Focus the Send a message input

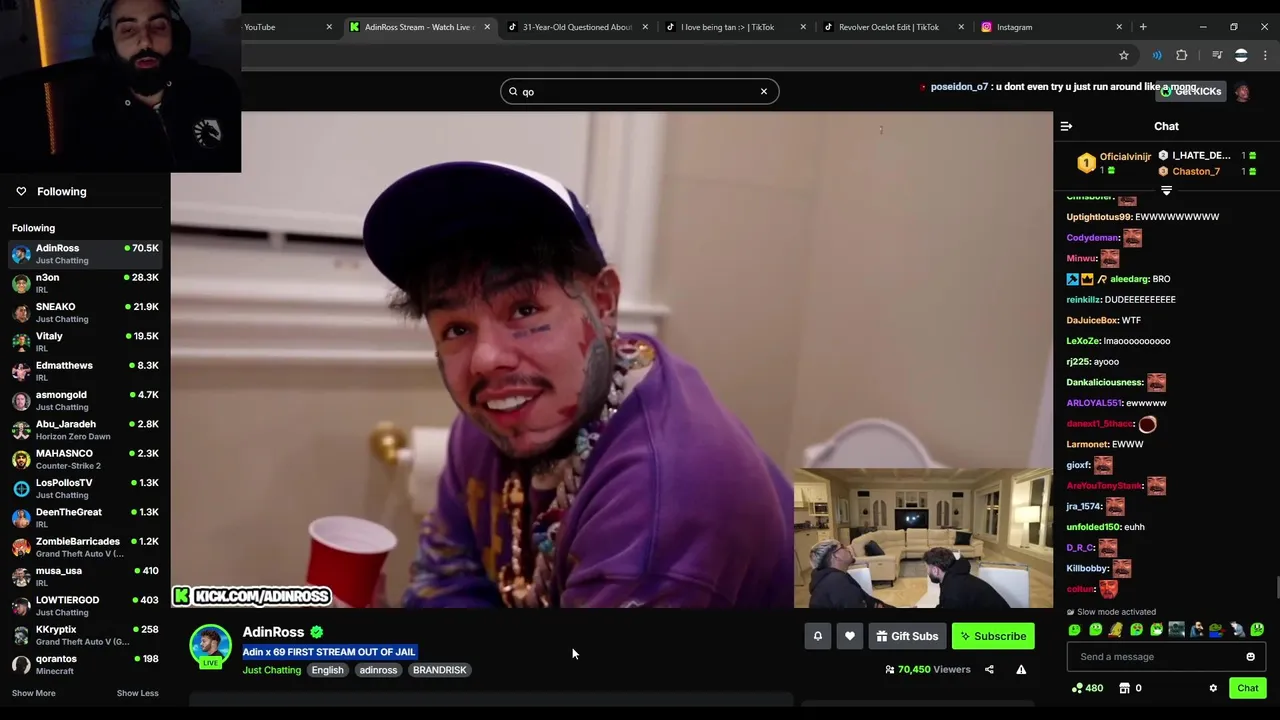tap(1166, 657)
